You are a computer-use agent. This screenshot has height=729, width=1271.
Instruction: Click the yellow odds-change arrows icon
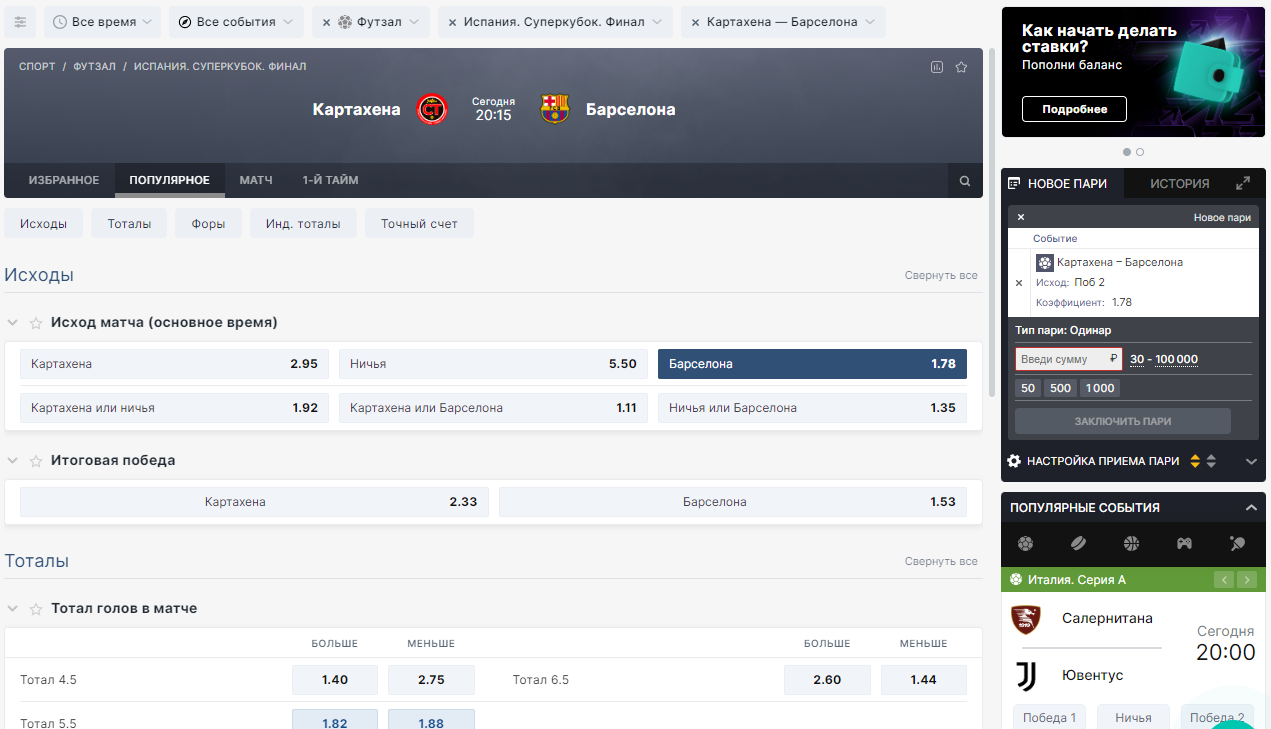1194,461
